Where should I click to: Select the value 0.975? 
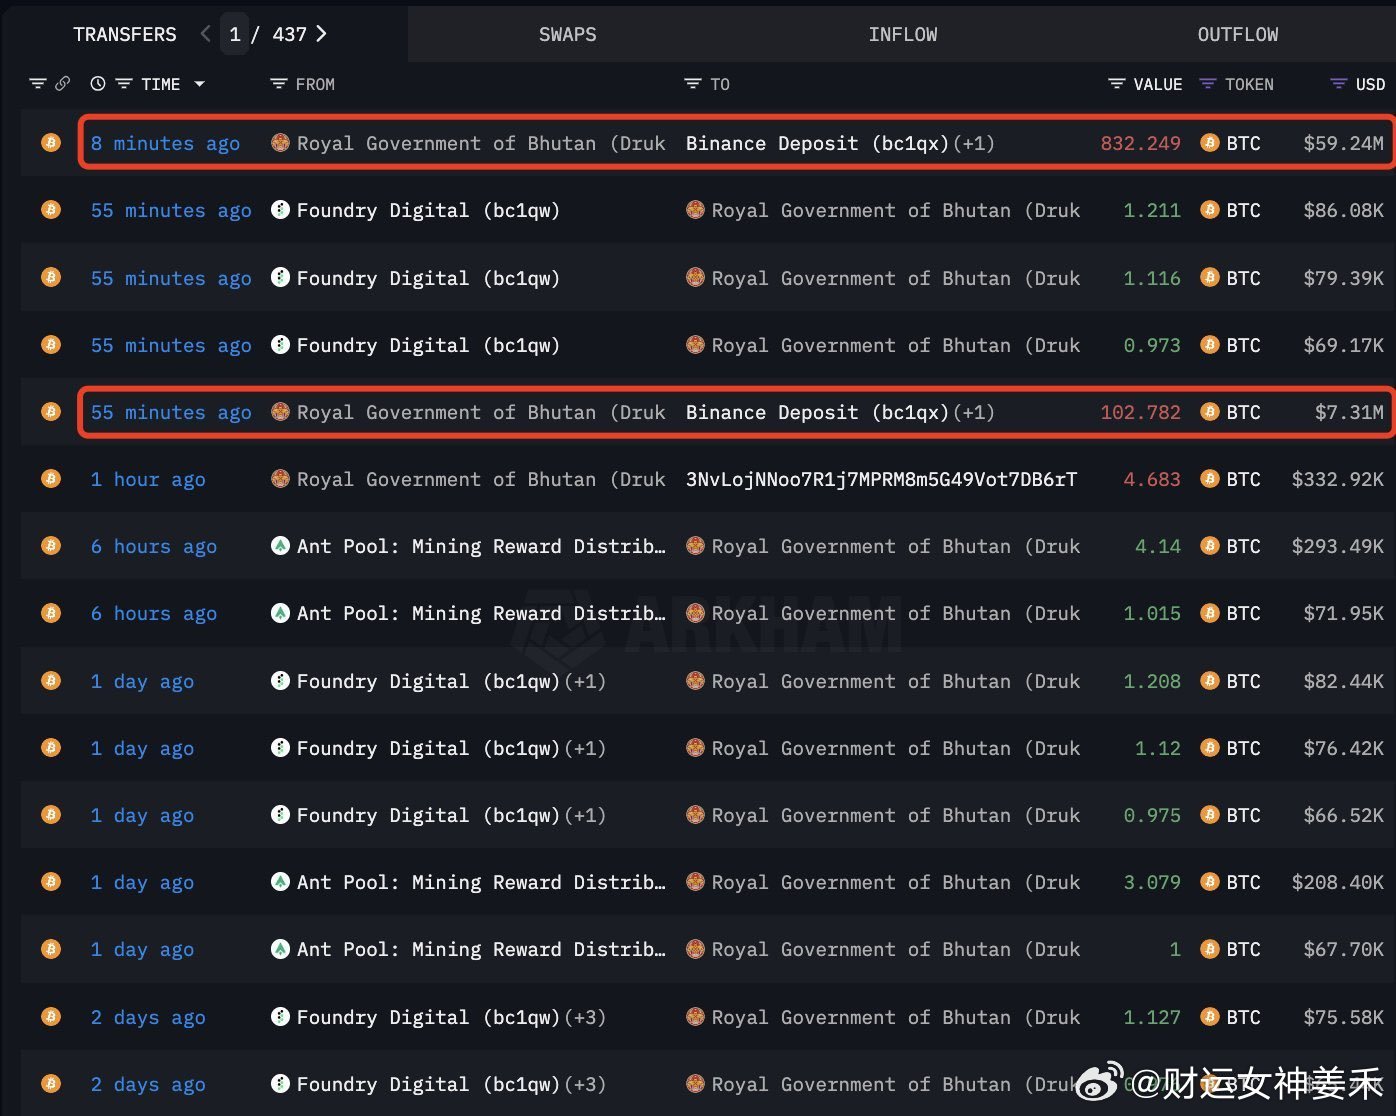click(1152, 815)
